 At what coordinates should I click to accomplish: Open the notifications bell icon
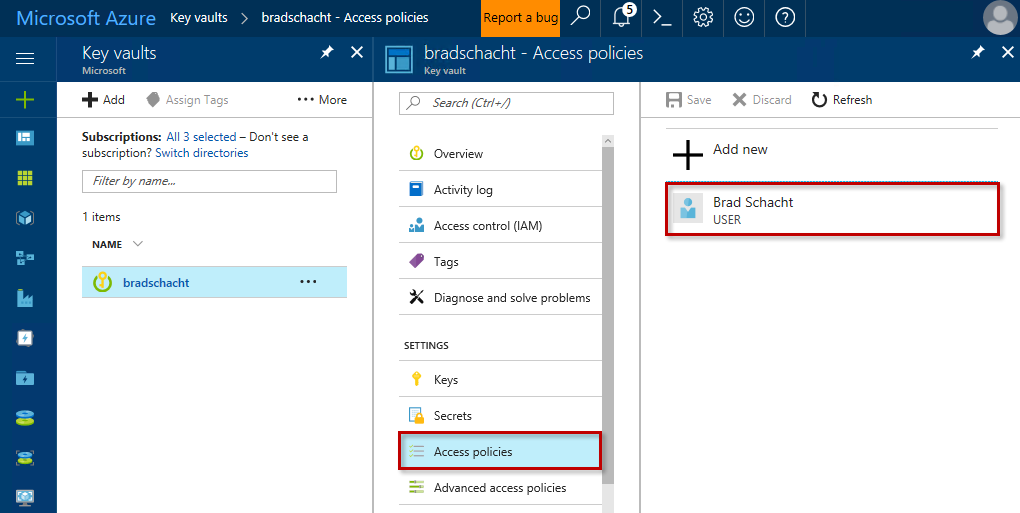(x=622, y=17)
